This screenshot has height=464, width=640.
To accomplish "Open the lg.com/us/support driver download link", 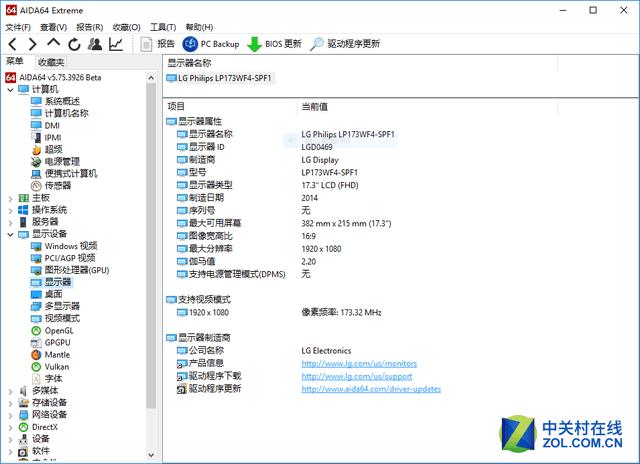I will (357, 376).
